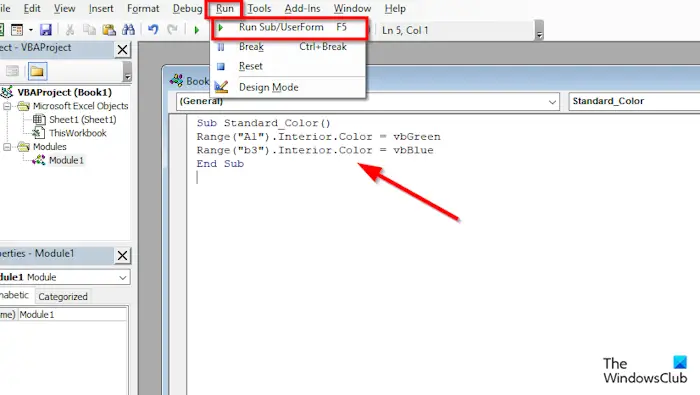Collapse the Modules folder node

(7, 147)
